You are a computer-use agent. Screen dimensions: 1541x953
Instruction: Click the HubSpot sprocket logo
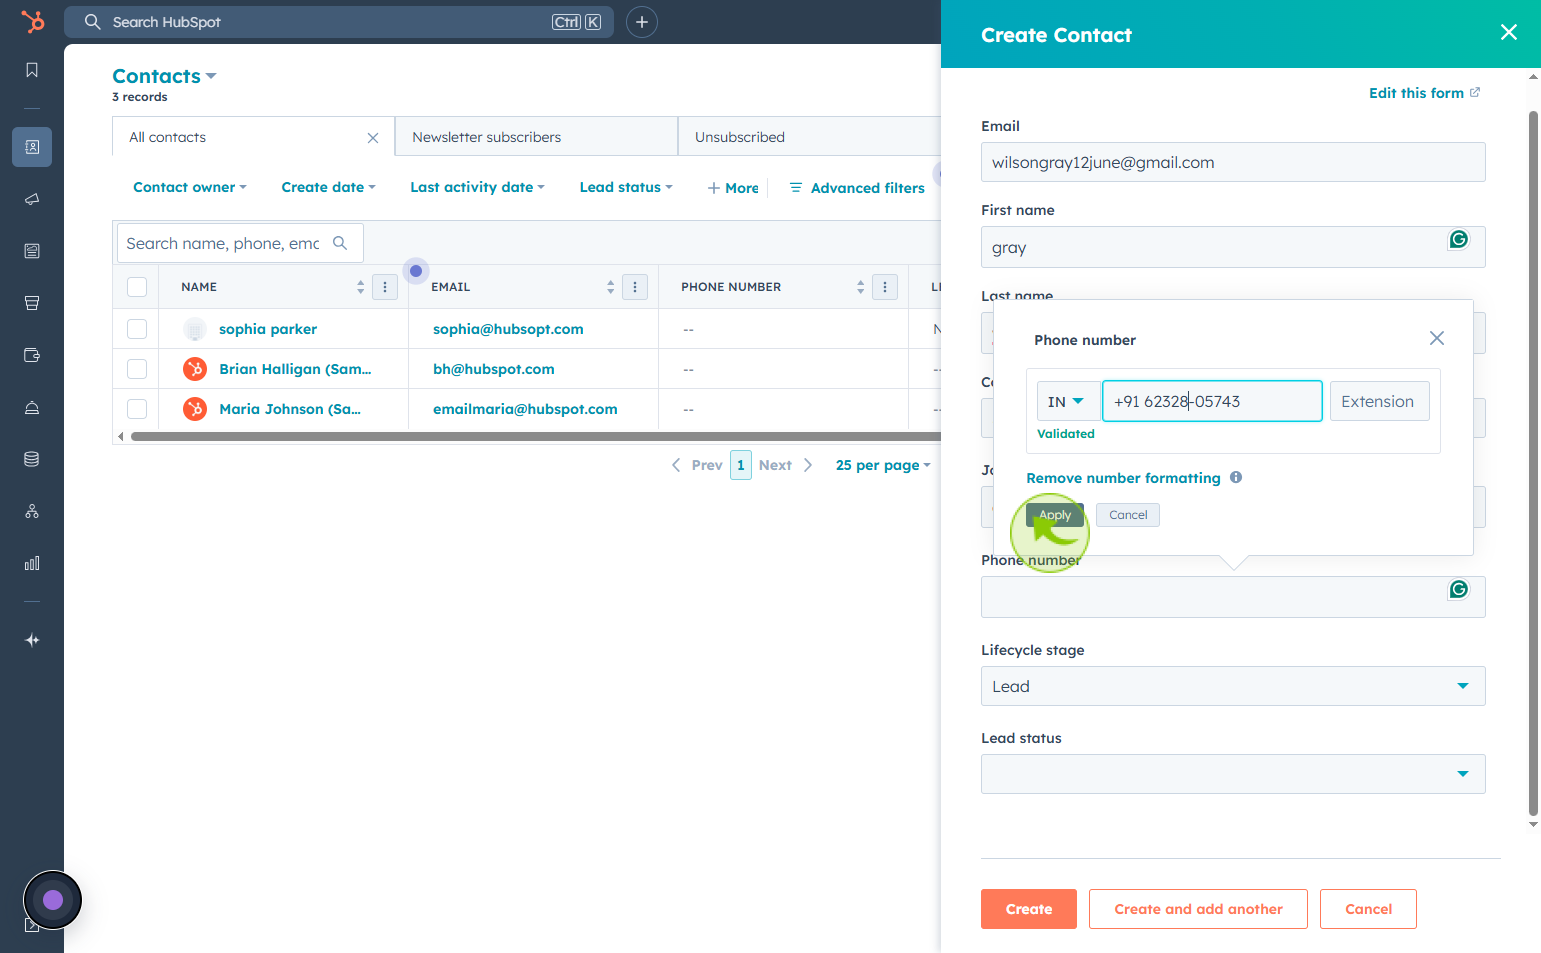pos(33,21)
